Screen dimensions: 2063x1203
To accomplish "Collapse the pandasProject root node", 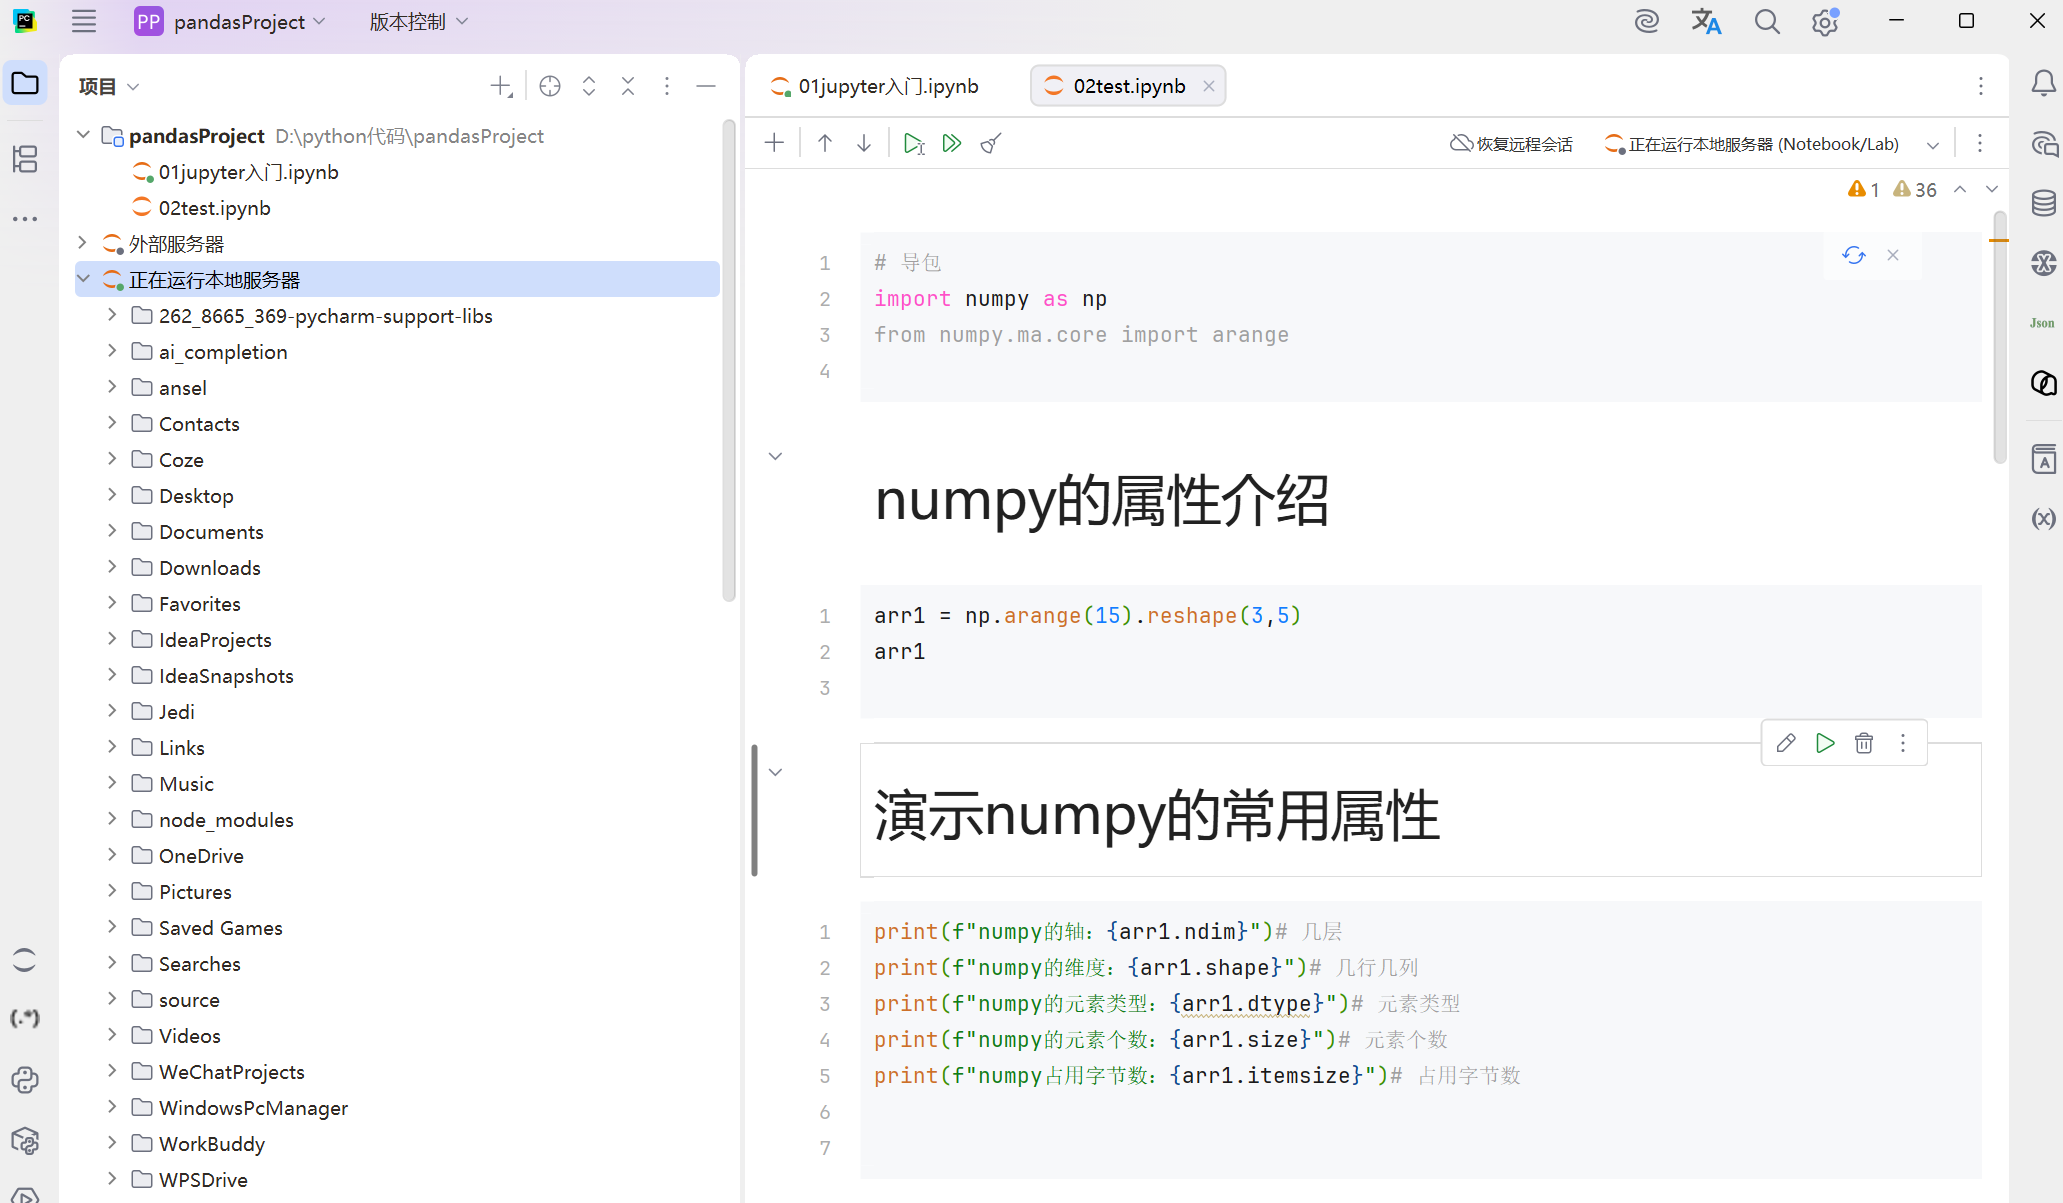I will pyautogui.click(x=84, y=135).
